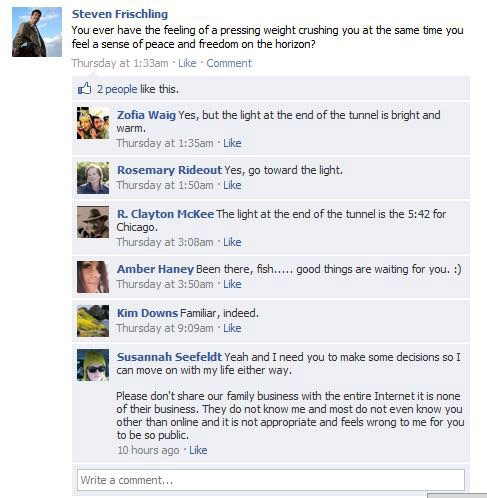Image resolution: width=487 pixels, height=498 pixels.
Task: Open Kim Downs' avatar thumbnail
Action: pos(93,321)
